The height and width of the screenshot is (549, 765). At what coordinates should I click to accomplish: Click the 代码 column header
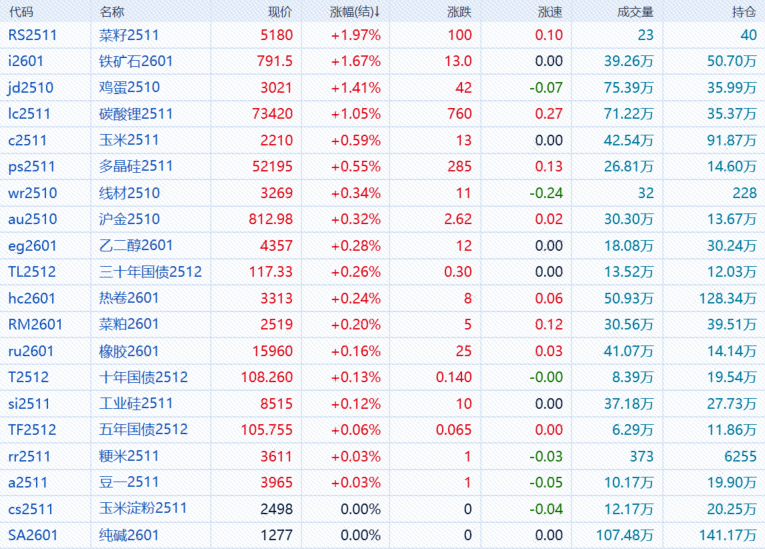[x=21, y=11]
